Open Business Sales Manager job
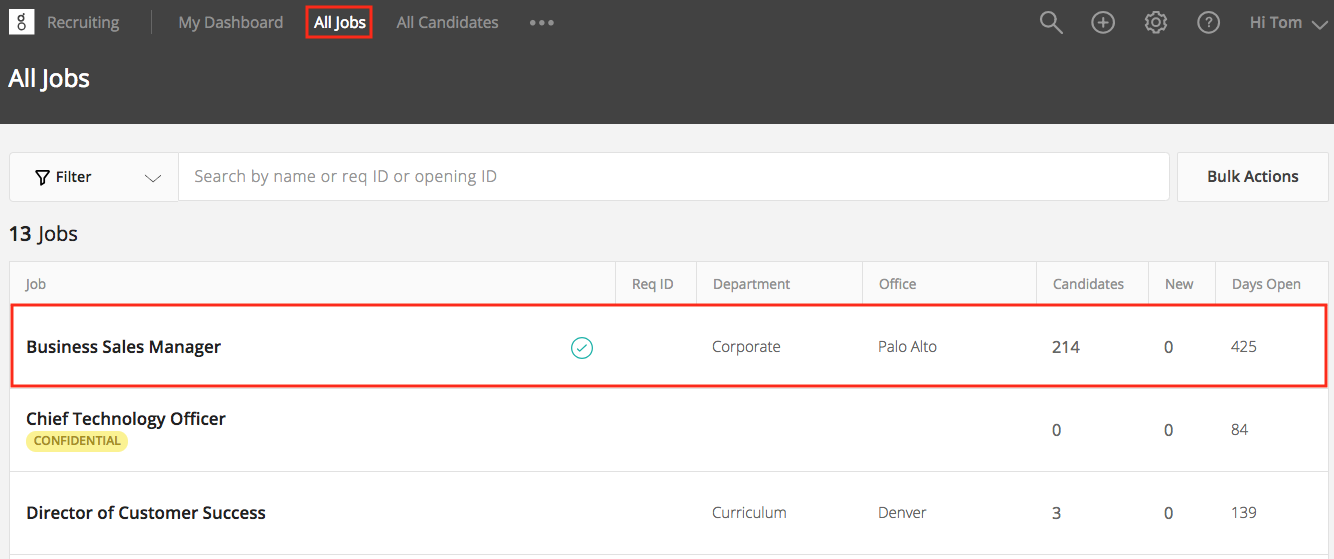The height and width of the screenshot is (559, 1334). pos(123,347)
